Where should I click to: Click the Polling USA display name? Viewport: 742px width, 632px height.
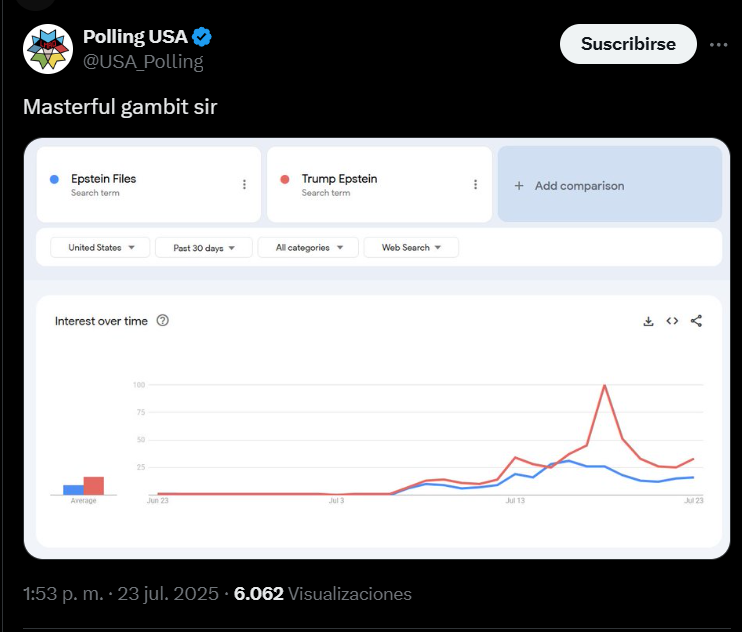coord(135,38)
